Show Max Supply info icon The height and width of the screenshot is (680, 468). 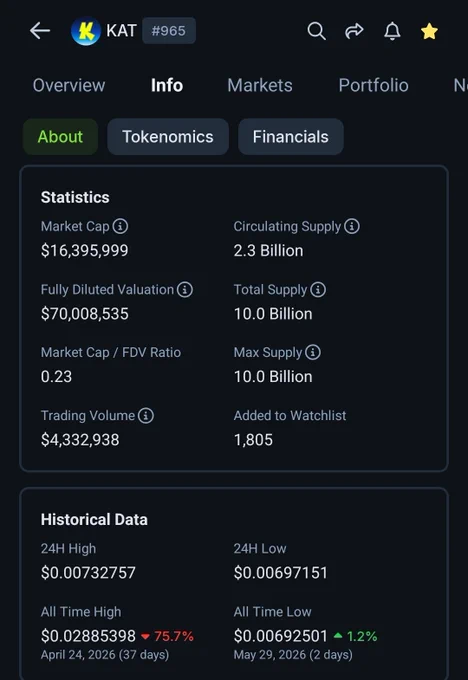pyautogui.click(x=313, y=352)
